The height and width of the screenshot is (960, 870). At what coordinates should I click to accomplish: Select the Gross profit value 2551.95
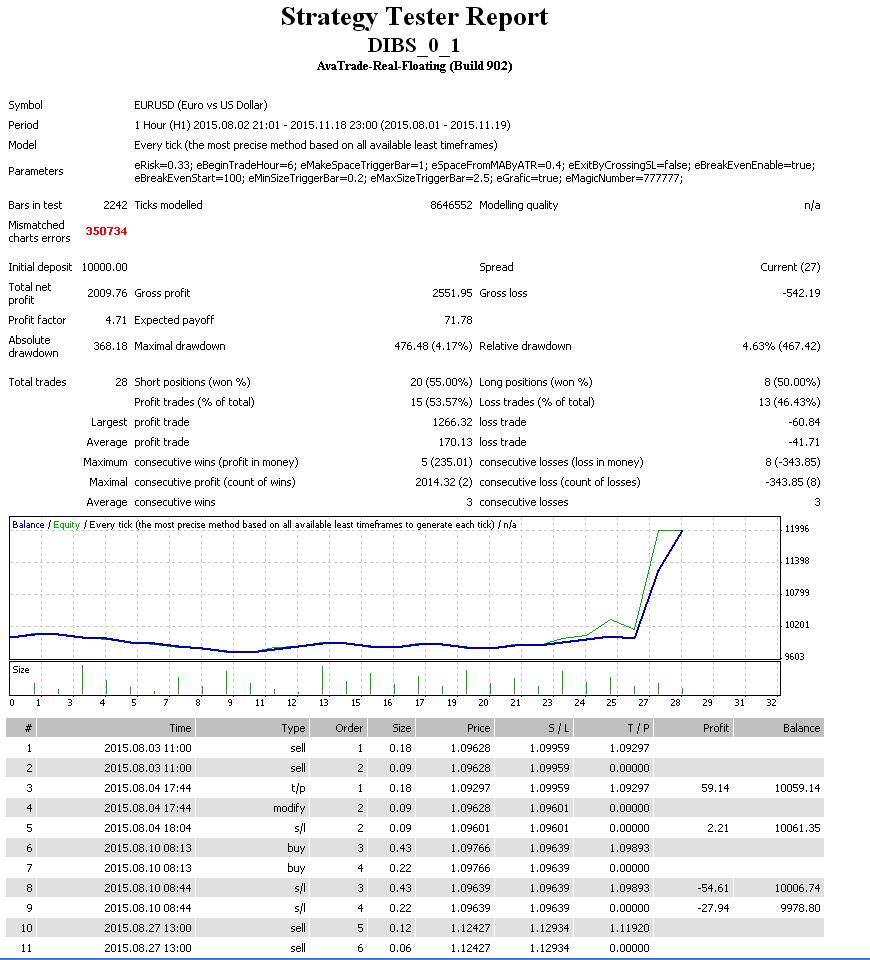(452, 293)
